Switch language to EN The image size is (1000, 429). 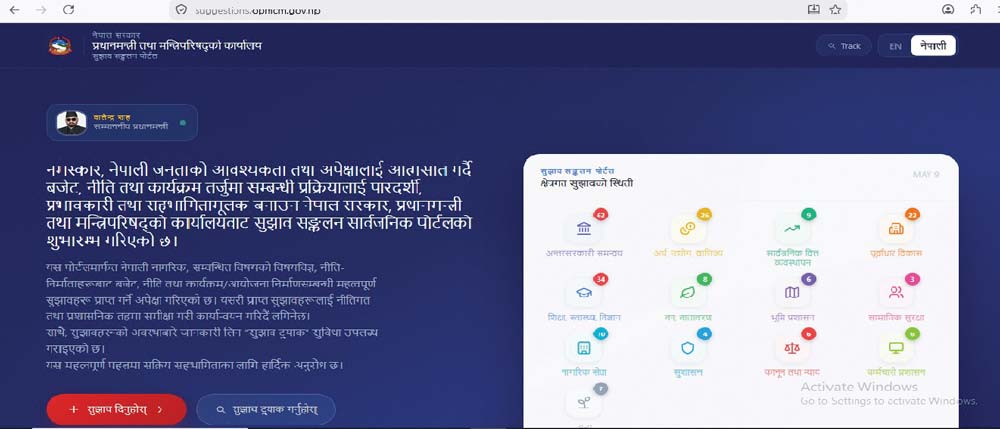pyautogui.click(x=895, y=46)
